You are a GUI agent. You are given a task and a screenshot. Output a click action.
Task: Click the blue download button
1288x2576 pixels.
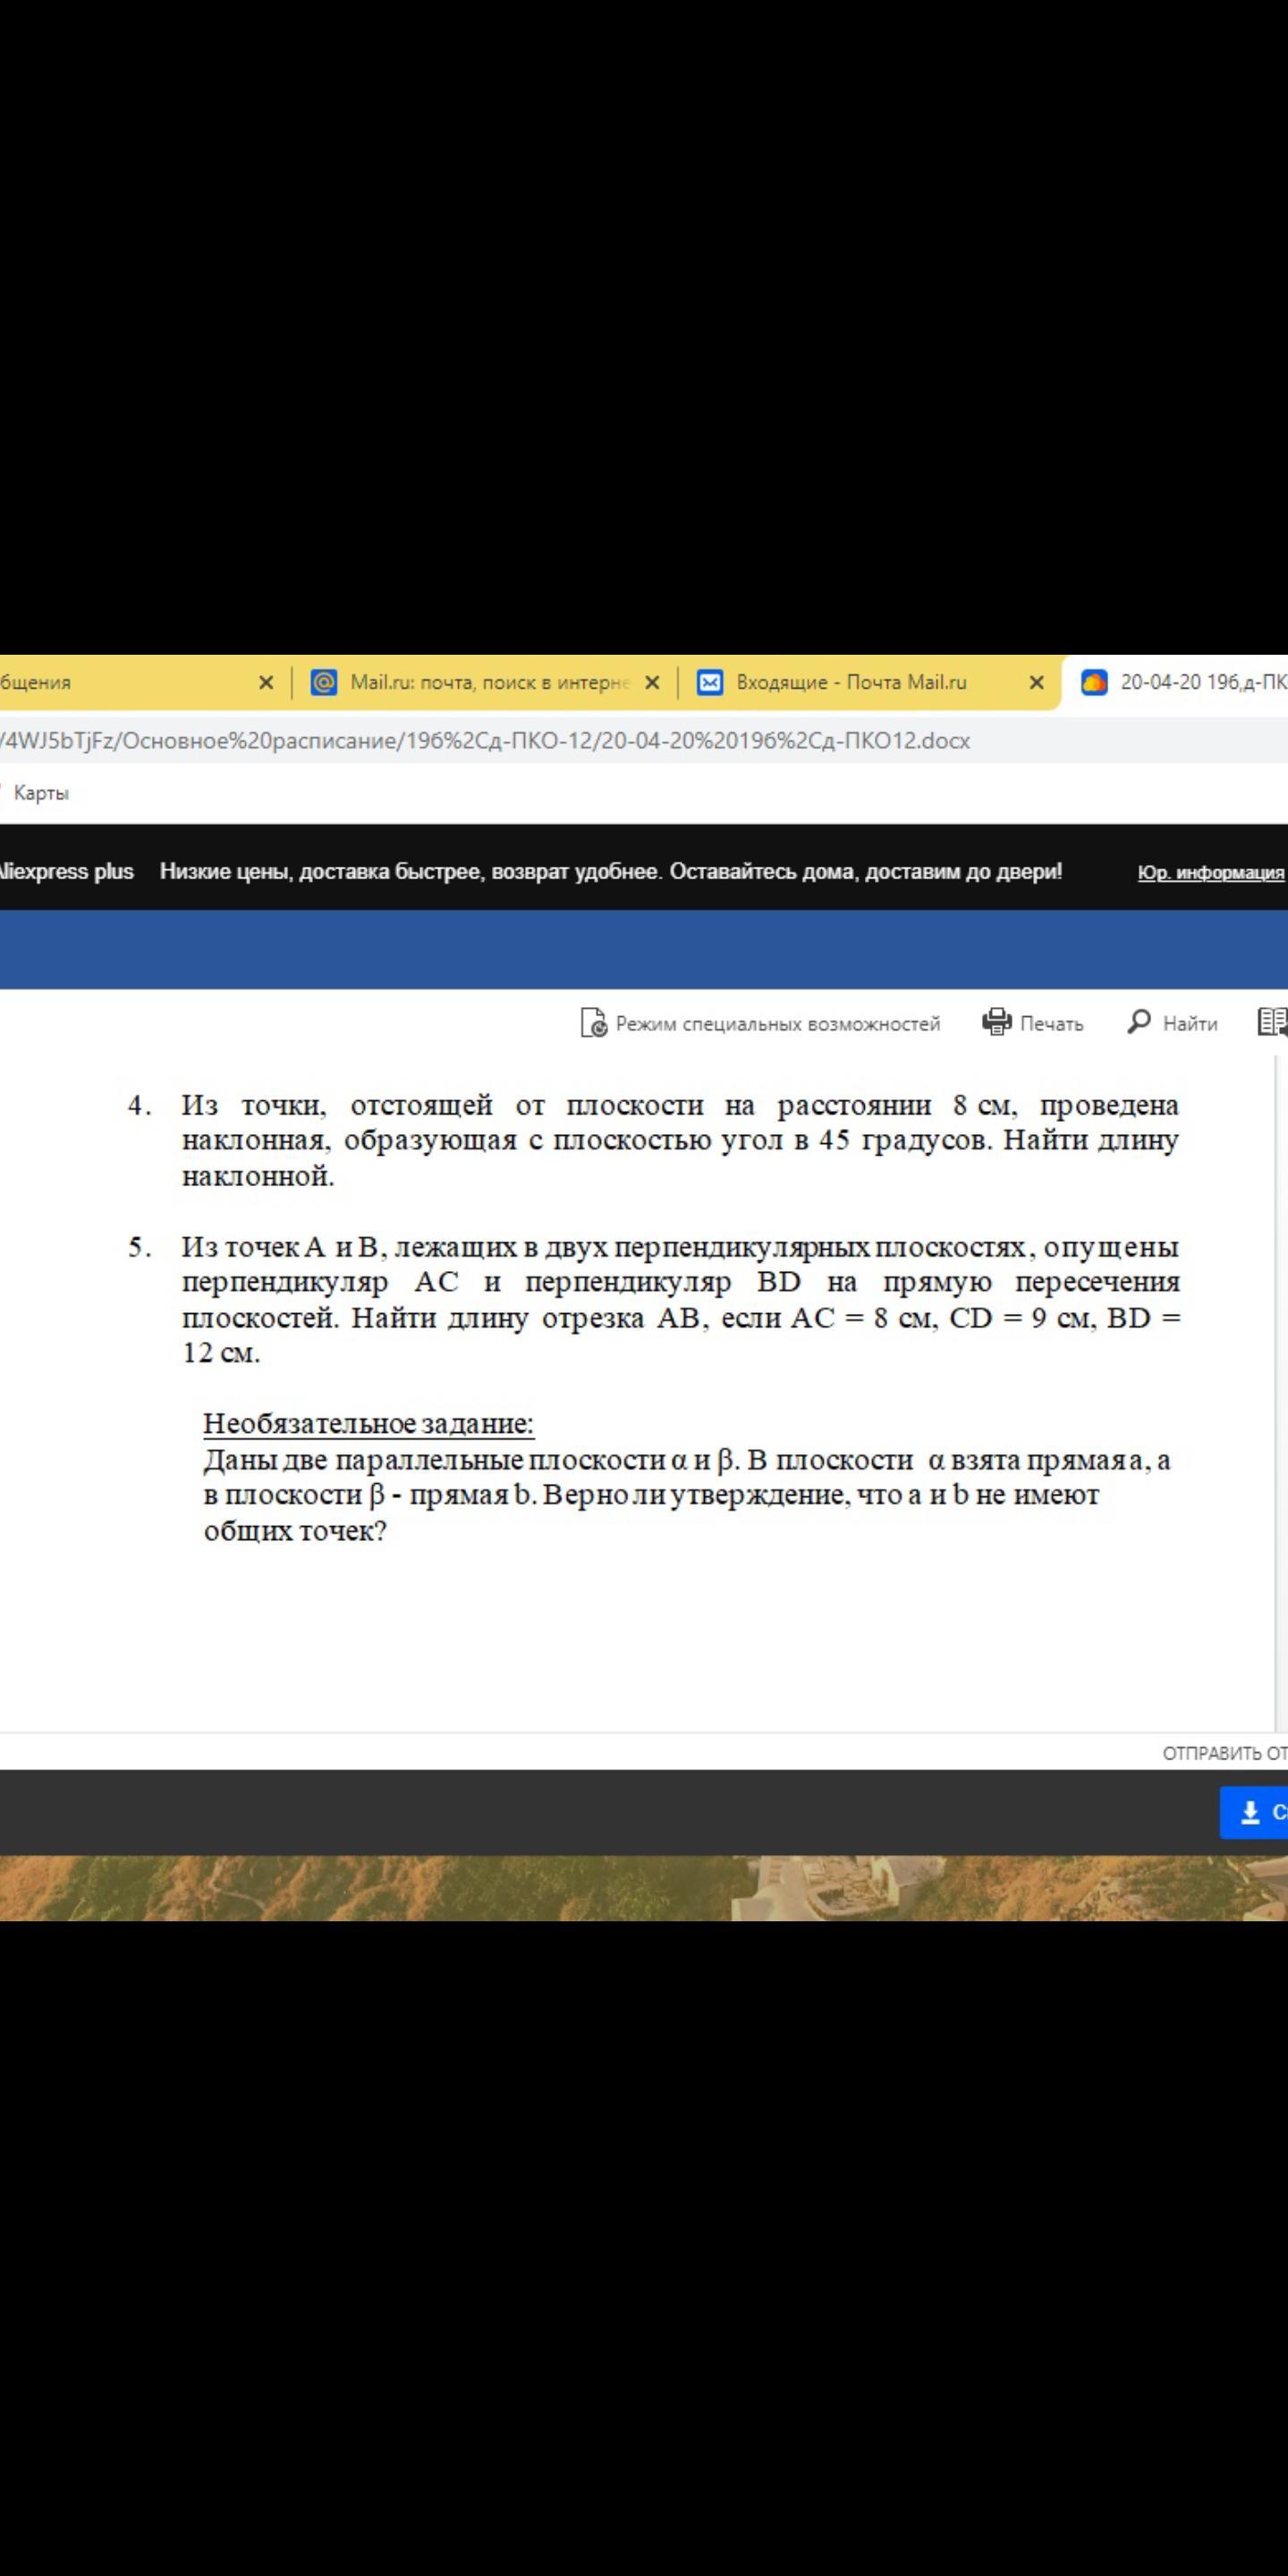(x=1254, y=1812)
